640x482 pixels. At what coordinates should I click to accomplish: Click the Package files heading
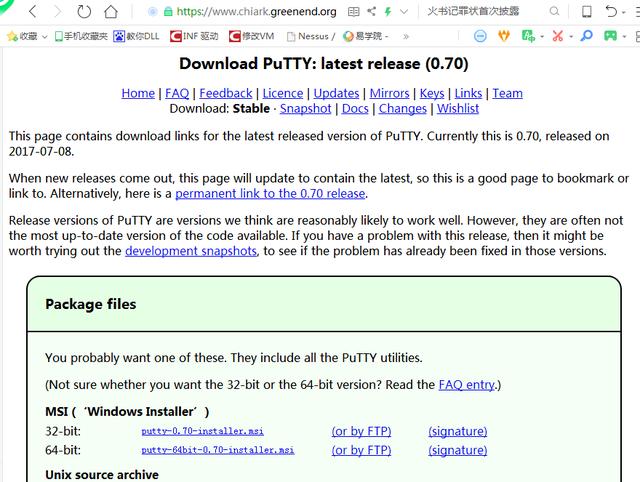[x=91, y=304]
